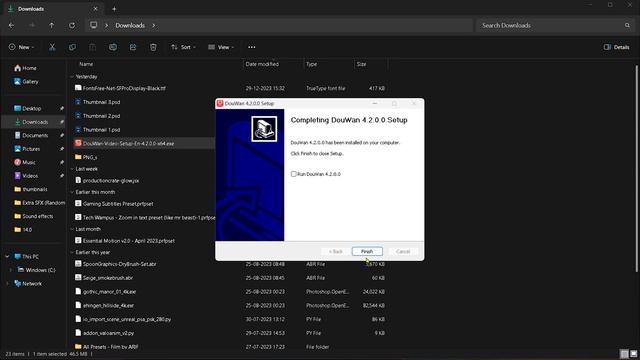Select gothic_manor_01_4k.exr file
Screen dimensions: 640x360
tap(109, 292)
